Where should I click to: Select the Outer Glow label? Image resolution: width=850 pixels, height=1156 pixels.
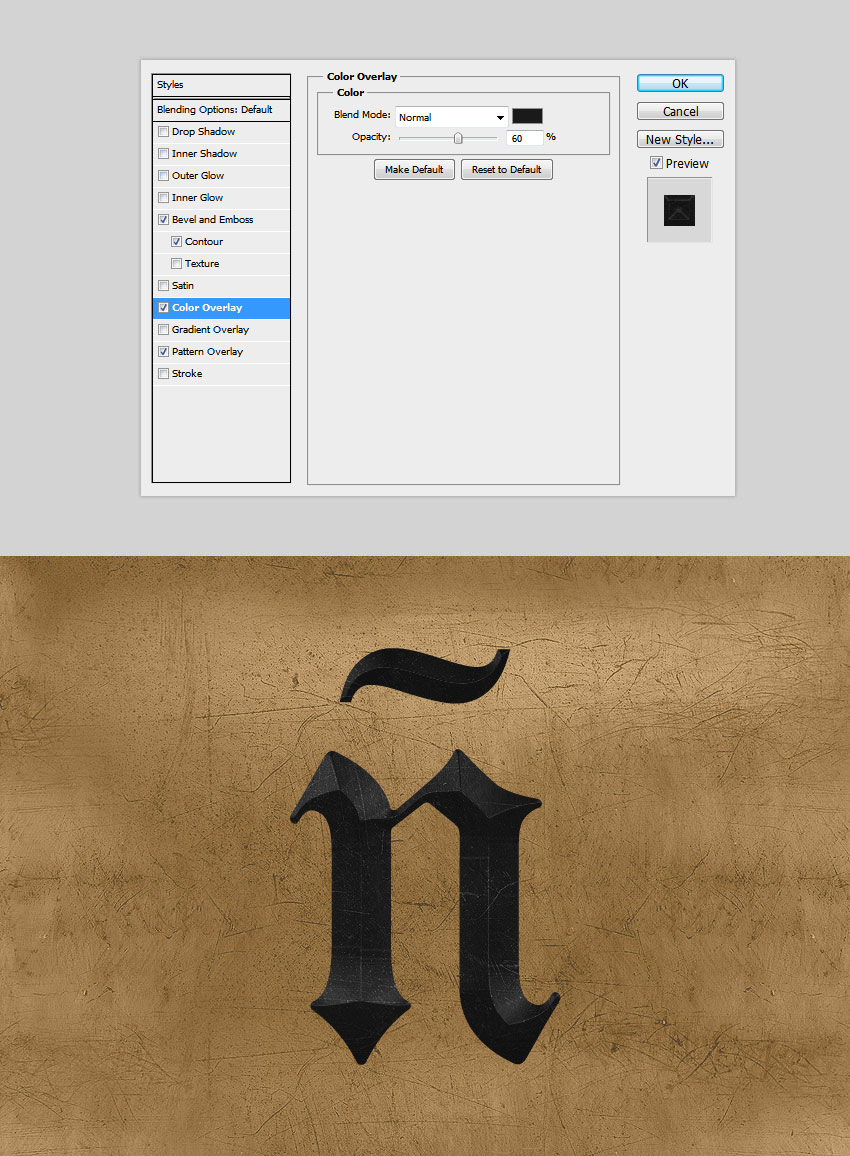point(198,175)
